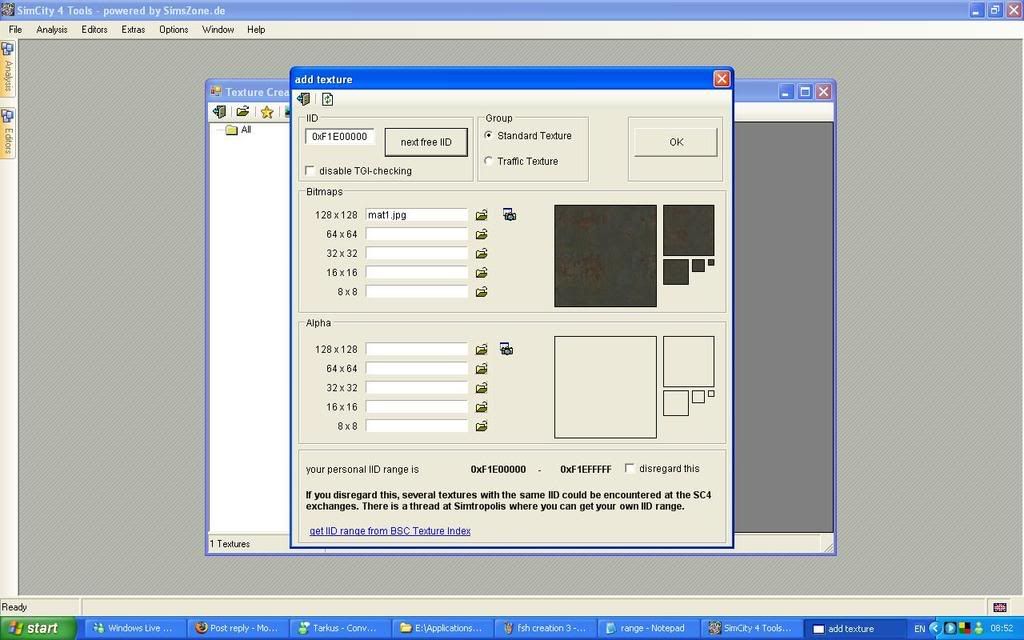Screen dimensions: 1024x640
Task: Select the Traffic Texture radio button
Action: (x=488, y=161)
